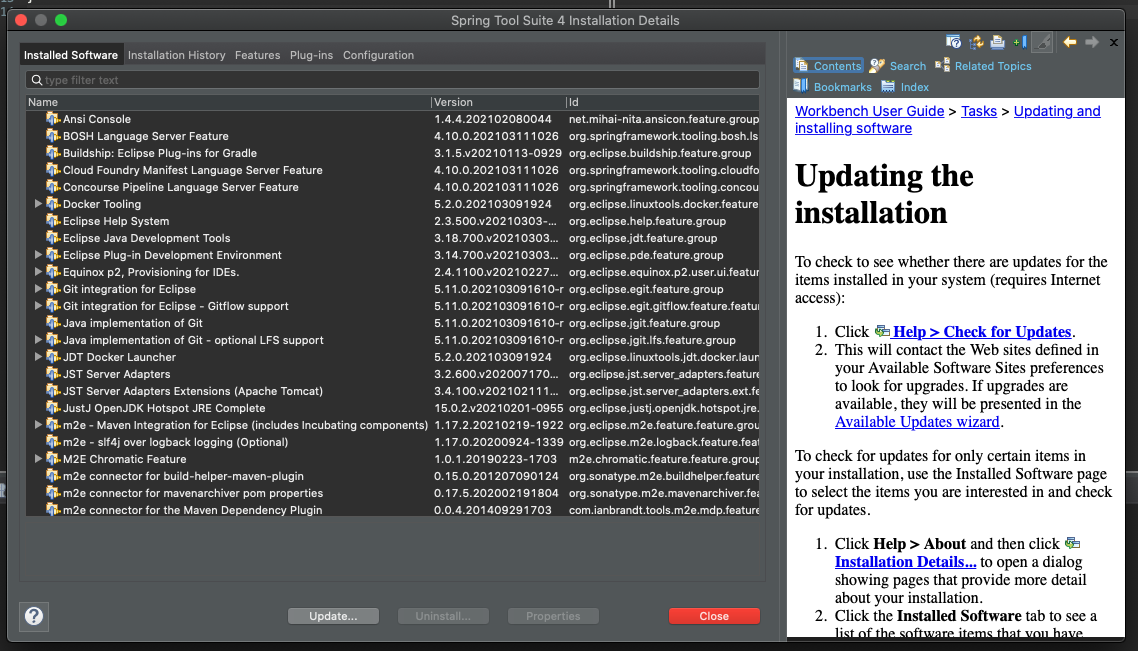
Task: Click the Update... button
Action: click(x=333, y=616)
